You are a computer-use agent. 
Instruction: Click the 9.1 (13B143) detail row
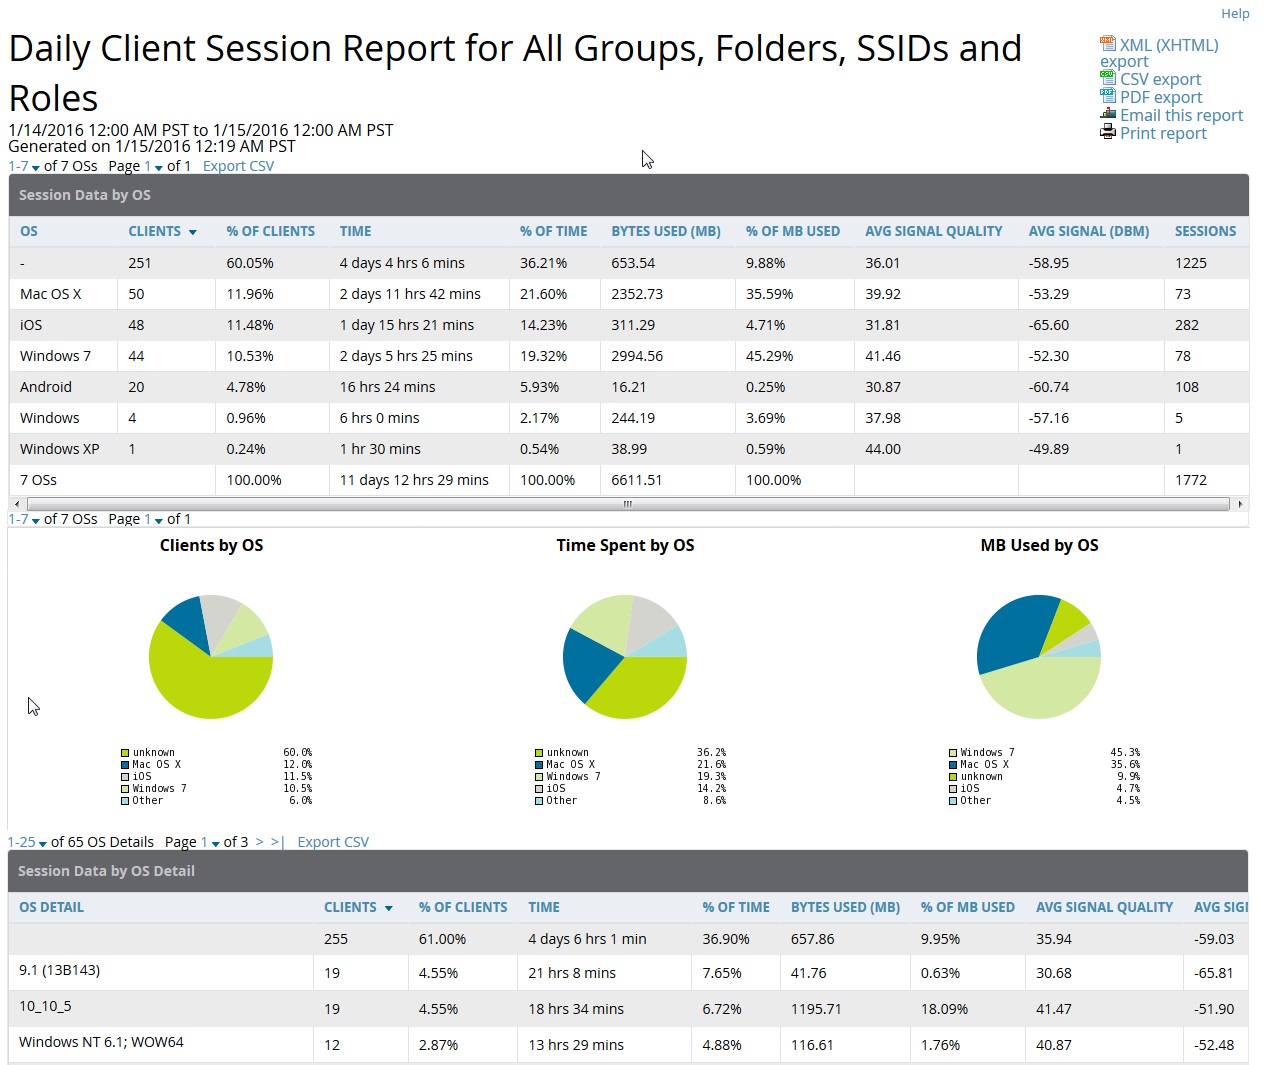[x=628, y=972]
